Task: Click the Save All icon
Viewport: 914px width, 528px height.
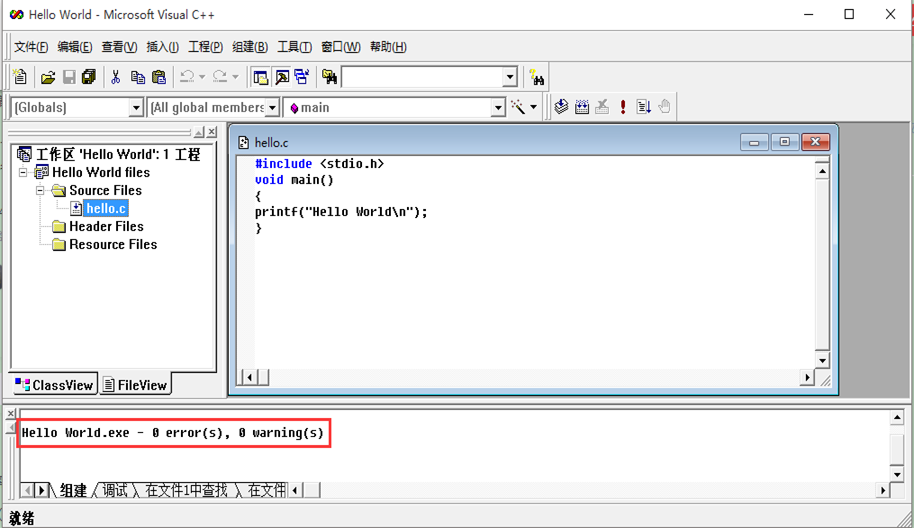Action: pyautogui.click(x=89, y=77)
